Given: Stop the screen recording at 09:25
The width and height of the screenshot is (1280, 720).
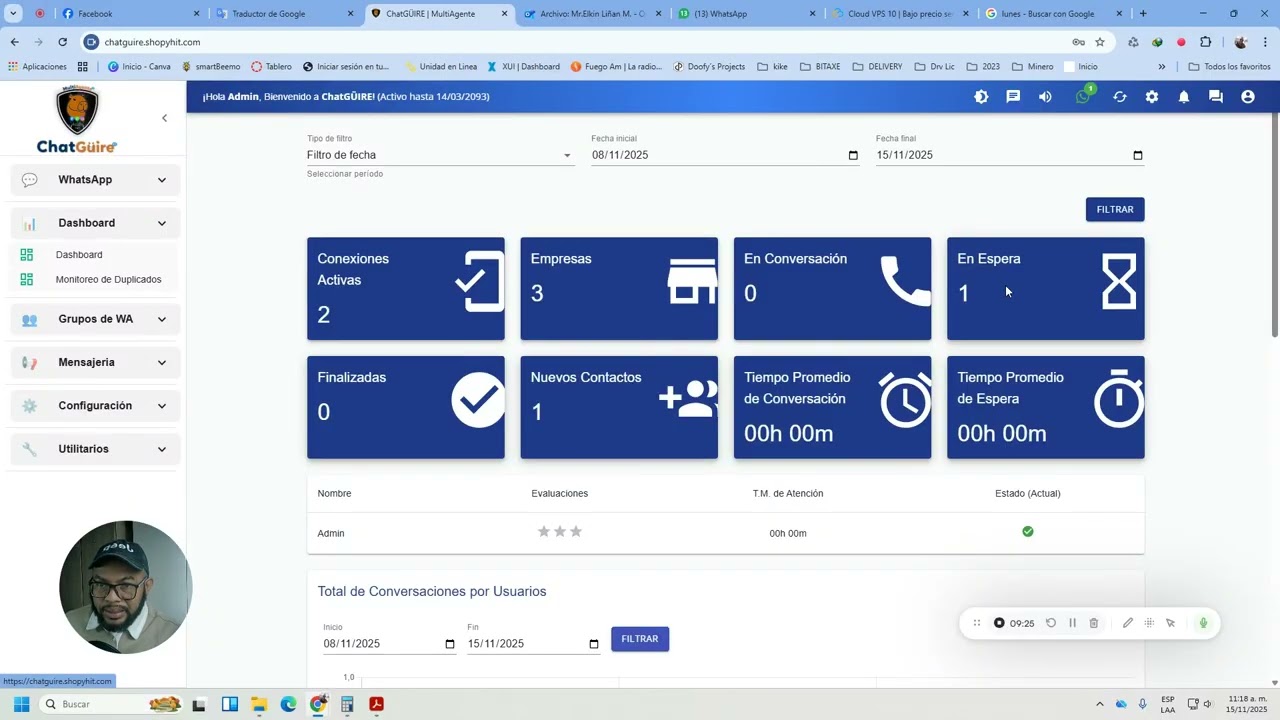Looking at the screenshot, I should pos(999,623).
